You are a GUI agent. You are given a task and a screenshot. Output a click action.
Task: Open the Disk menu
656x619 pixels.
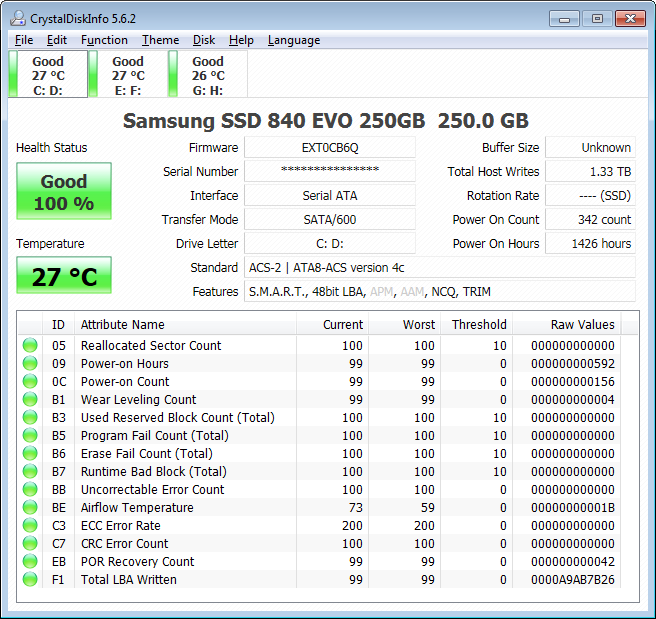click(204, 40)
